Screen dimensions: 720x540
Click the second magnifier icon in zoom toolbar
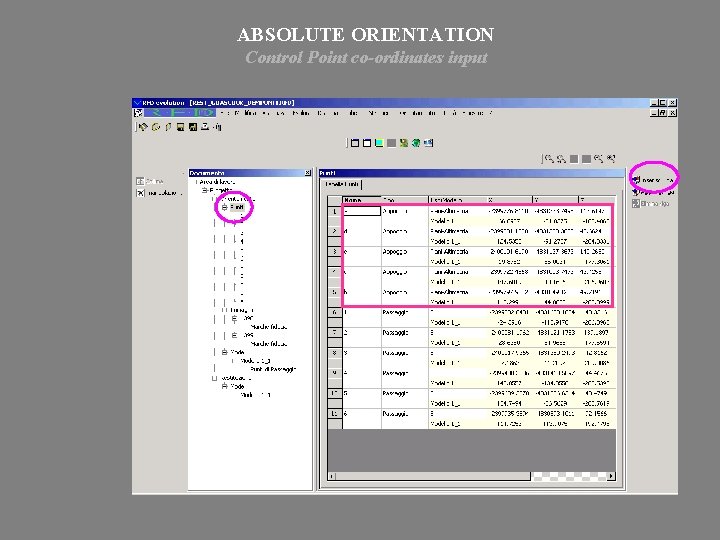[561, 159]
